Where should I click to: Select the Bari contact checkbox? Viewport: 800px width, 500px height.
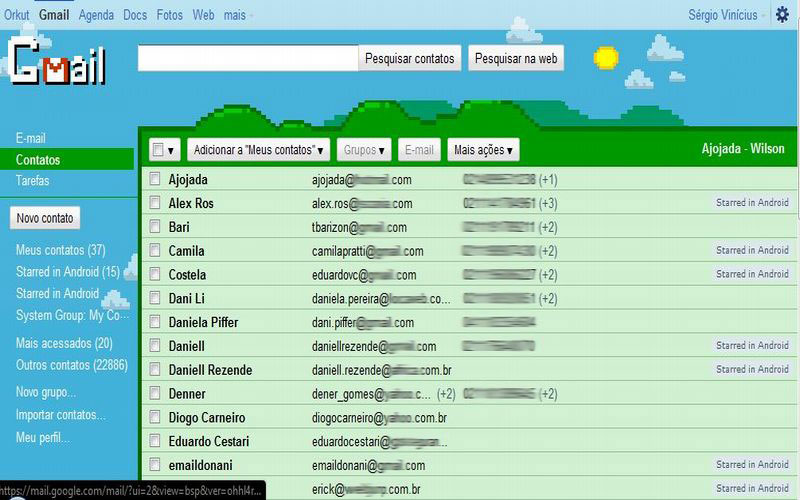tap(155, 226)
